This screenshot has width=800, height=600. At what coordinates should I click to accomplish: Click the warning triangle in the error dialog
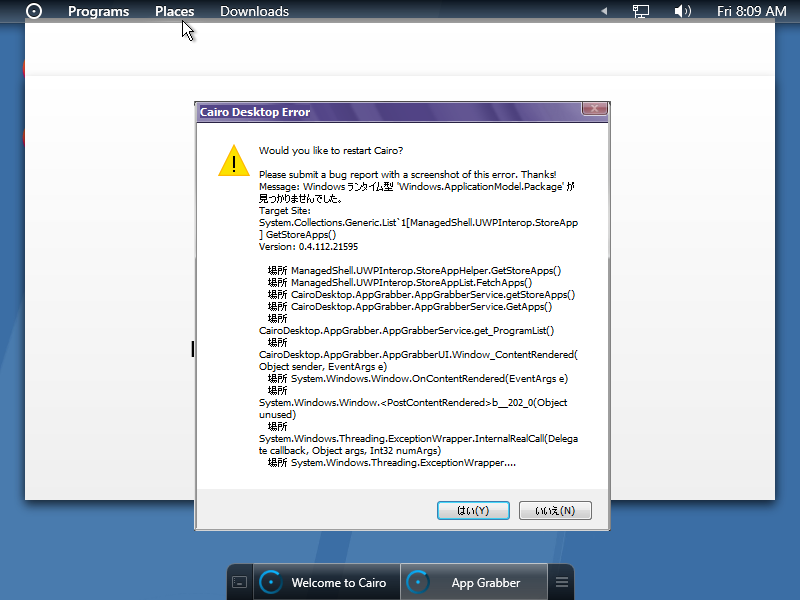click(x=233, y=160)
